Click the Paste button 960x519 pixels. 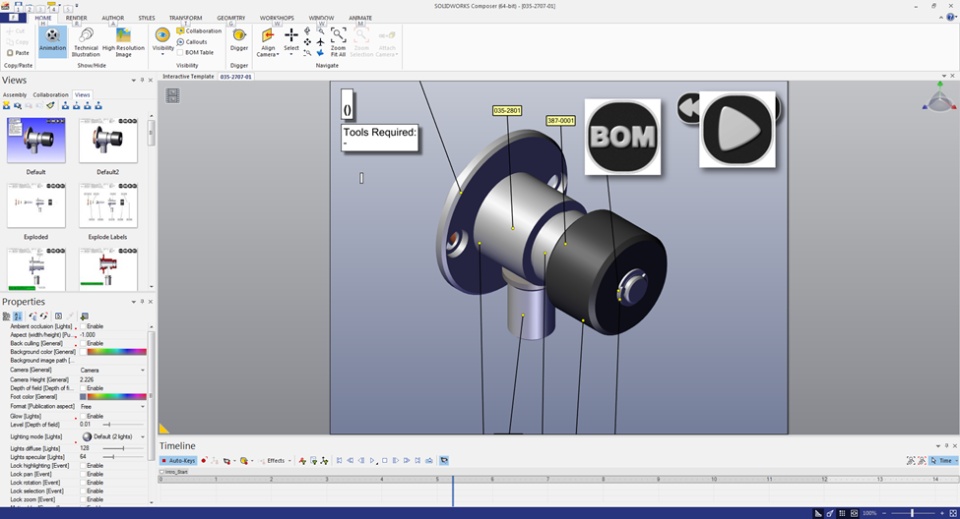(18, 53)
